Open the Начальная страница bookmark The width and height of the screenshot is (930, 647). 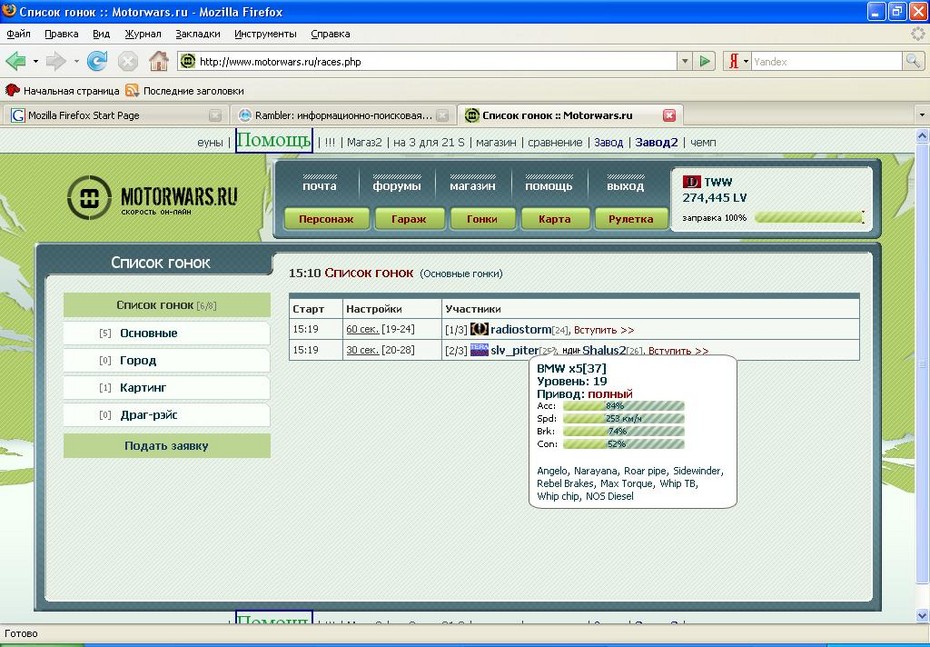(63, 91)
